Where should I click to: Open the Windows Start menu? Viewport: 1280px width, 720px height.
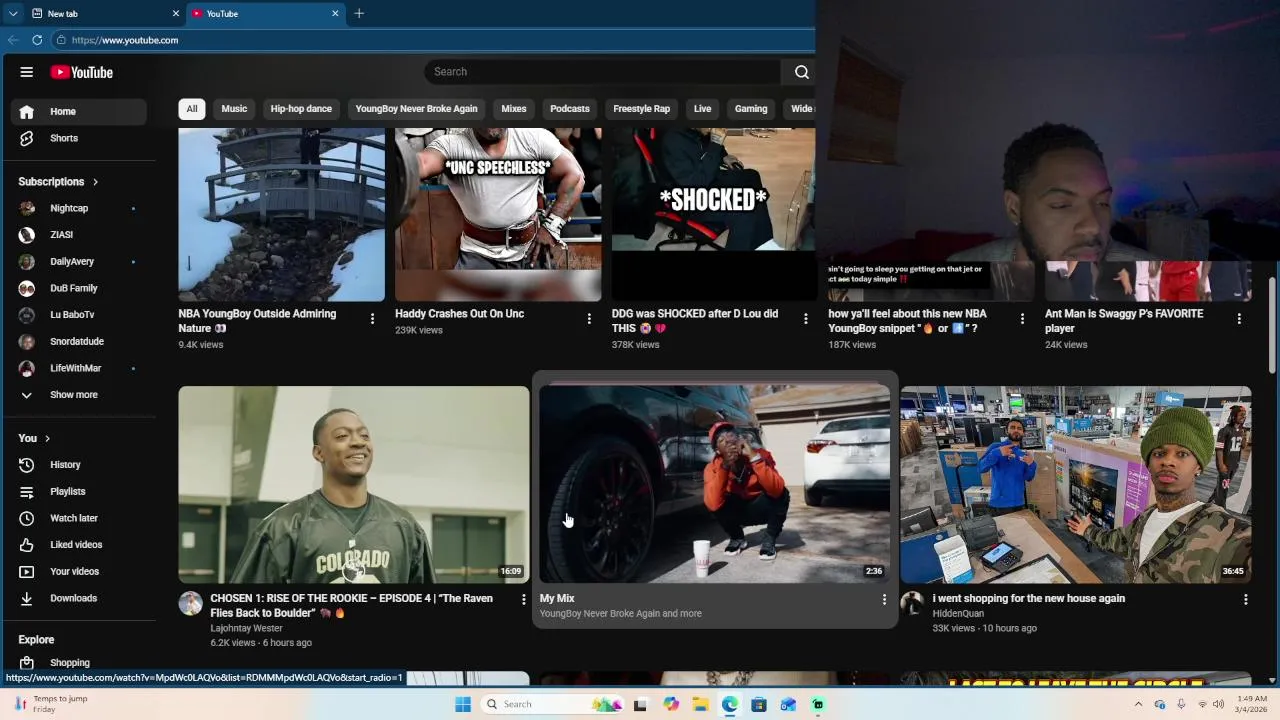[x=463, y=704]
